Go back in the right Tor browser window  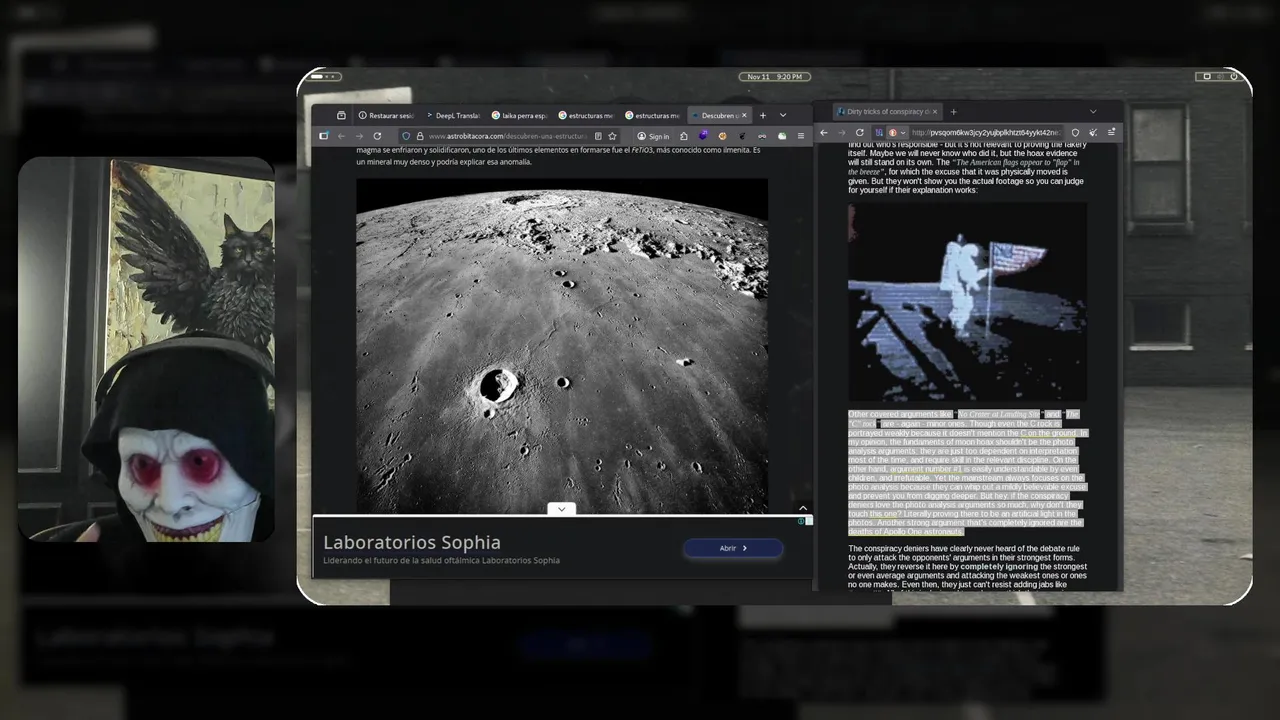tap(824, 132)
